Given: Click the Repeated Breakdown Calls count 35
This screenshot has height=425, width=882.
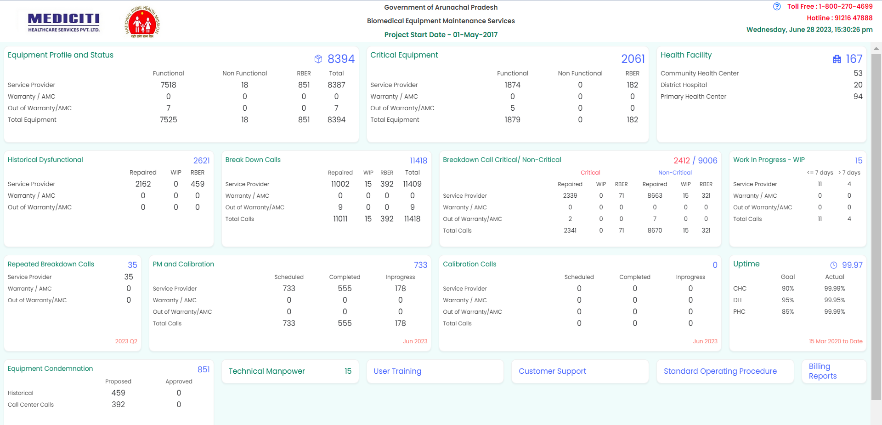Looking at the screenshot, I should [132, 265].
